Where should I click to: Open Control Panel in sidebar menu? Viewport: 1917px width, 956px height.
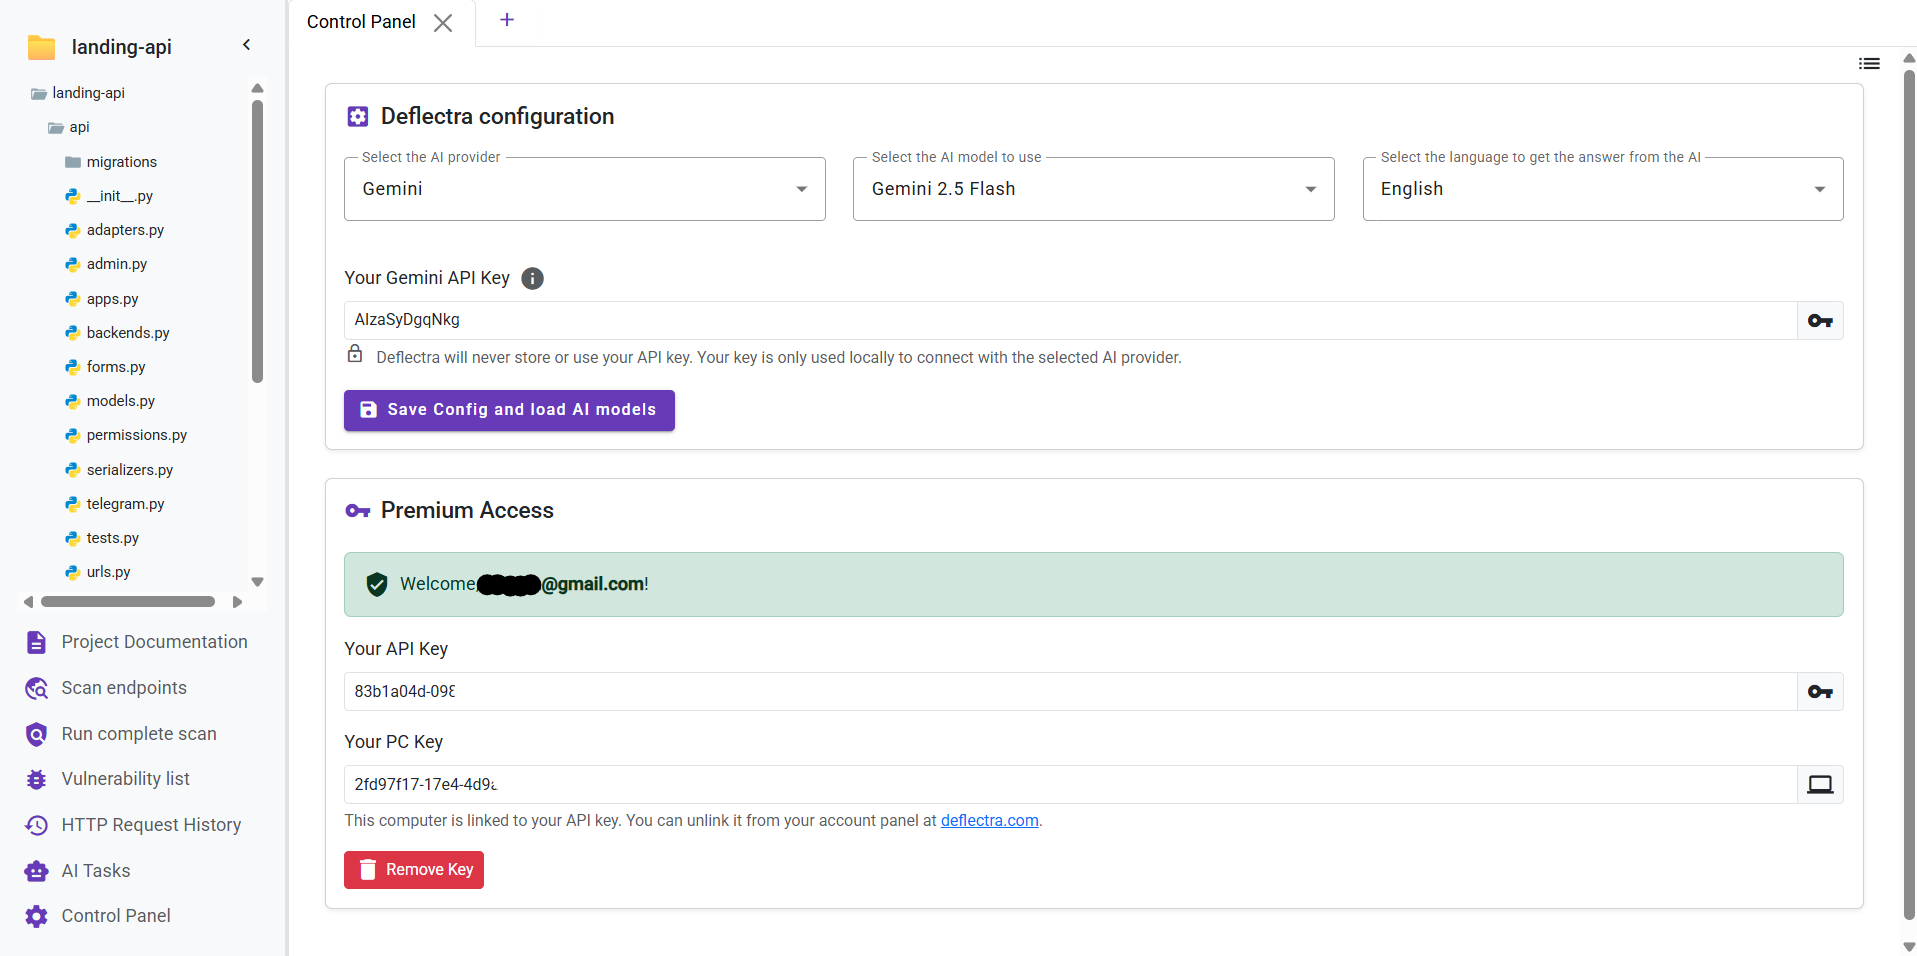point(116,916)
